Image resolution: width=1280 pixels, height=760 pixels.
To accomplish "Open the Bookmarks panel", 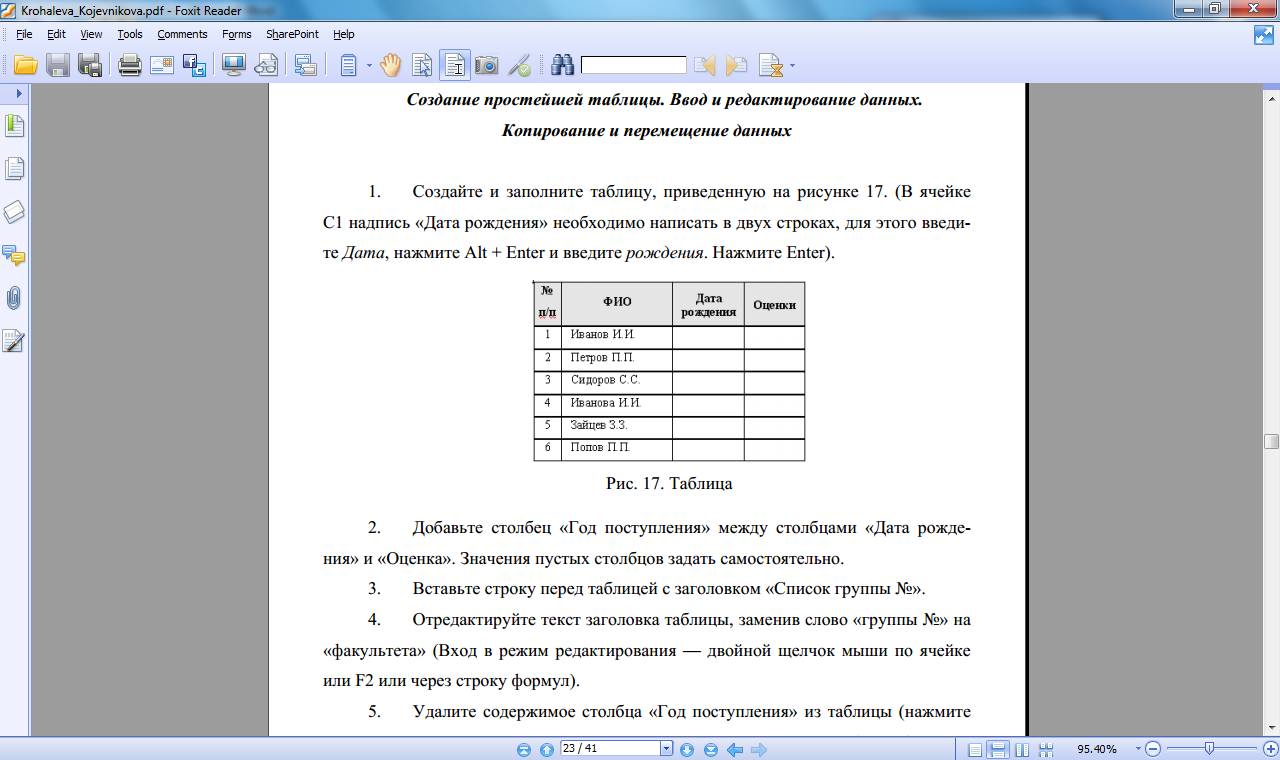I will coord(14,126).
